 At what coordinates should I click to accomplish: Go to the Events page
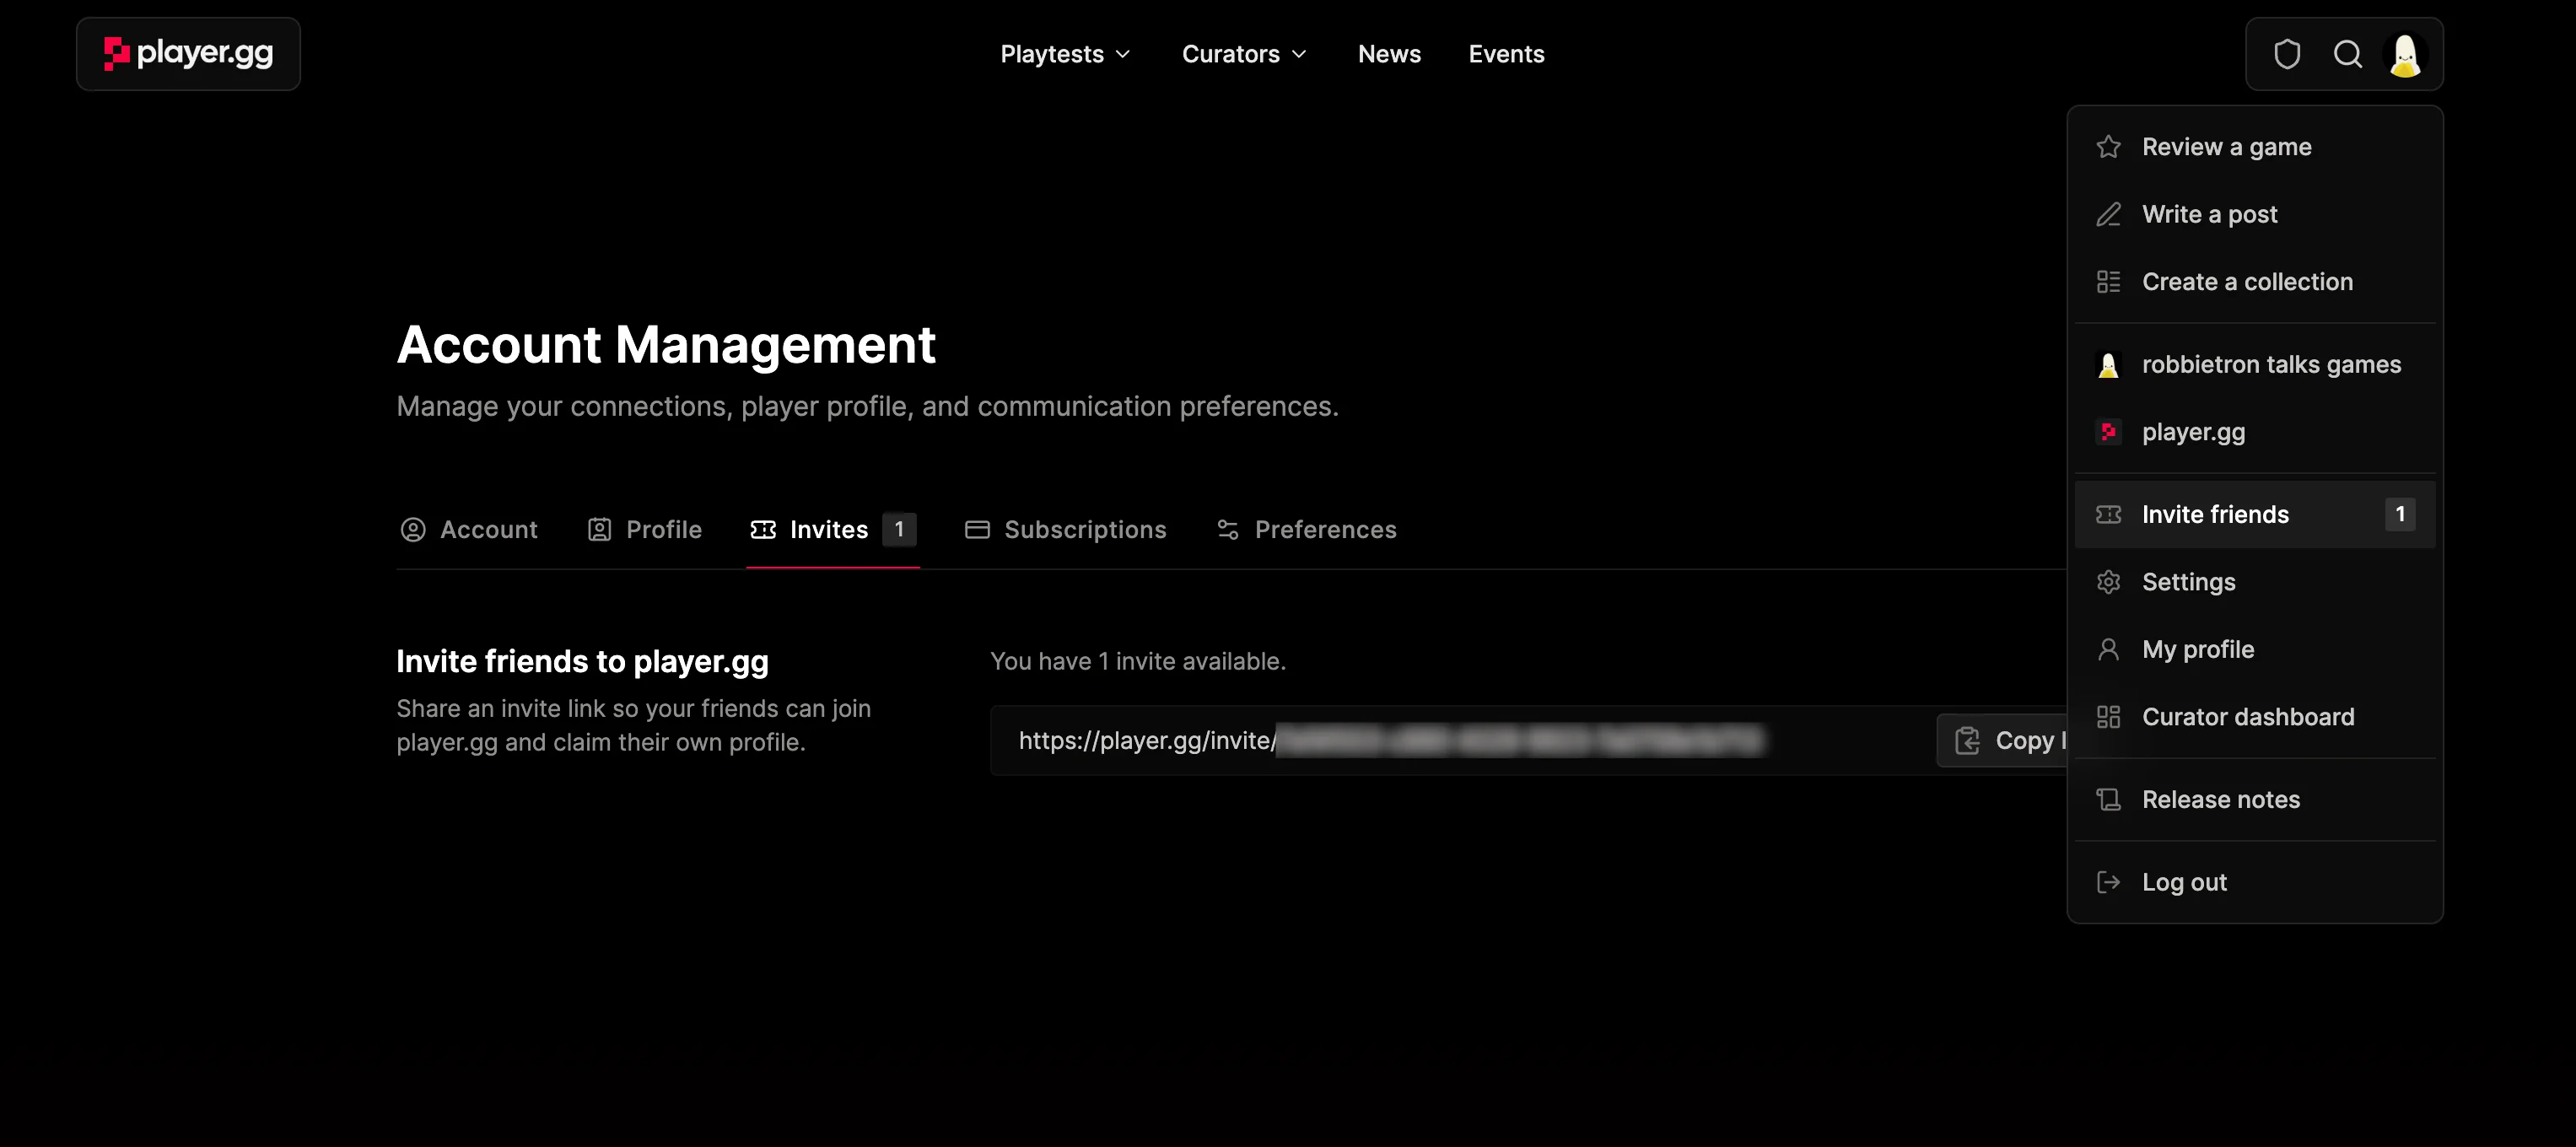point(1506,54)
